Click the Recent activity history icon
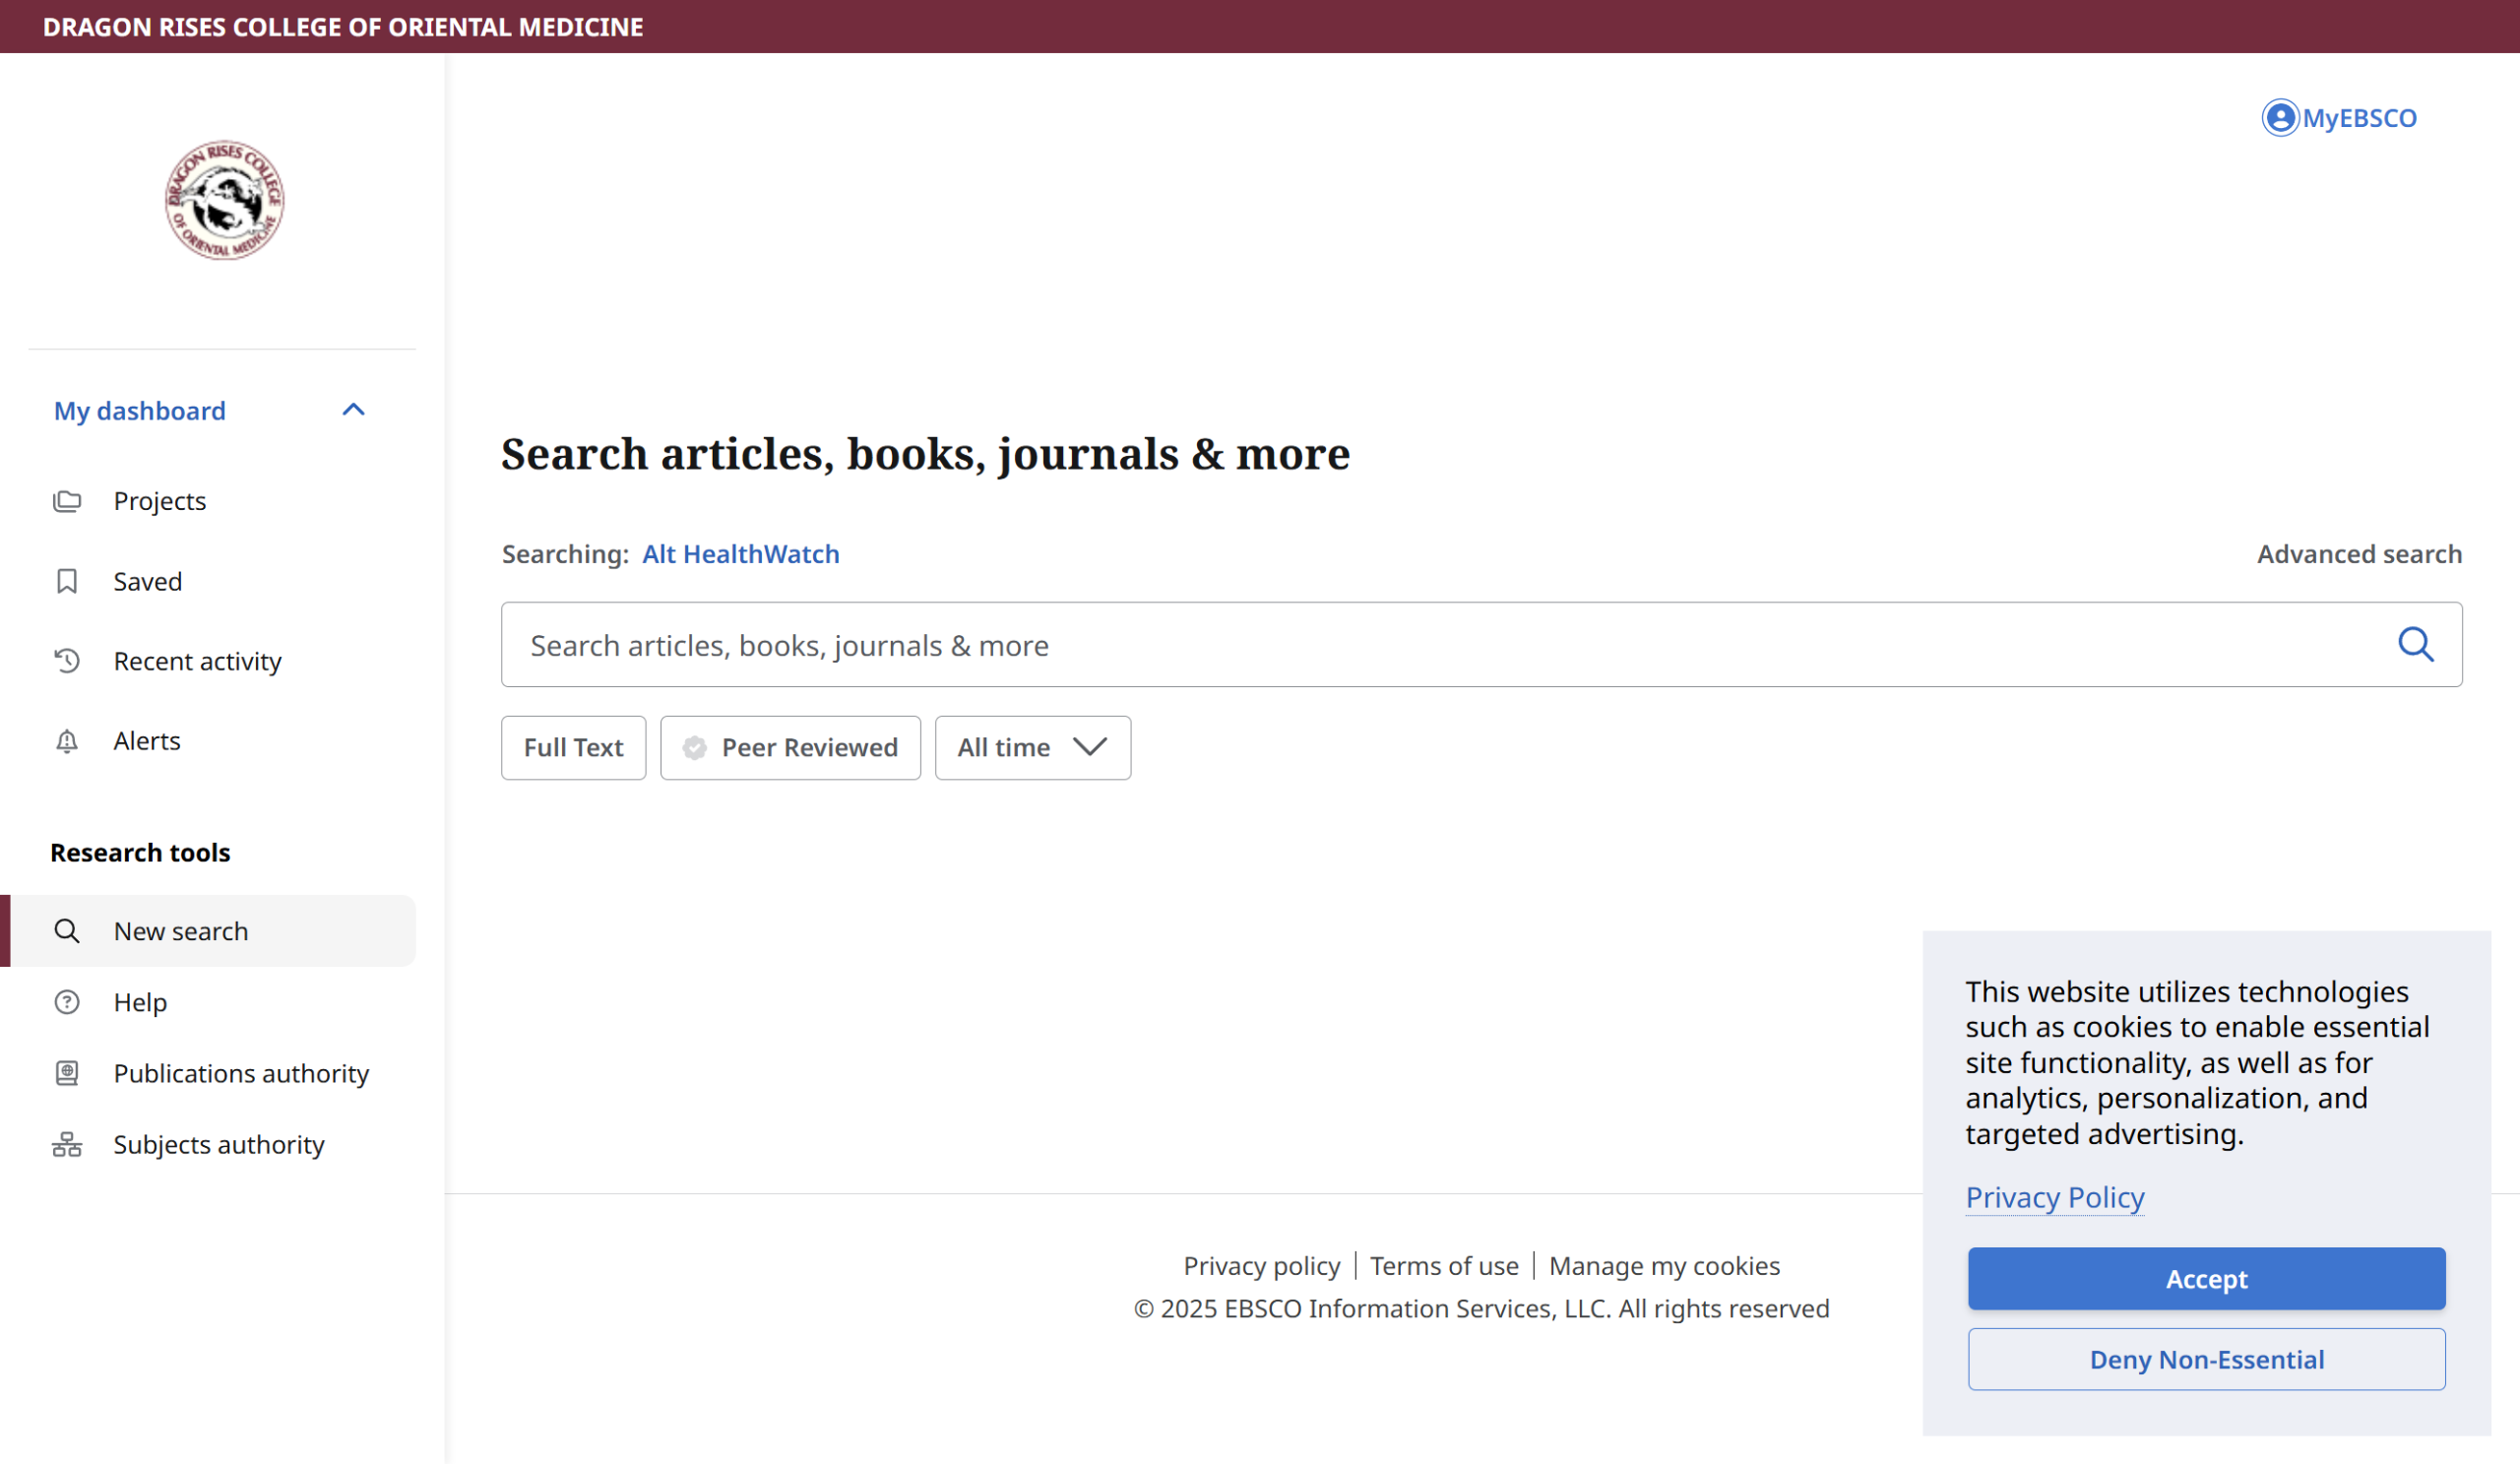Screen dimensions: 2520x1464 pyautogui.click(x=67, y=661)
